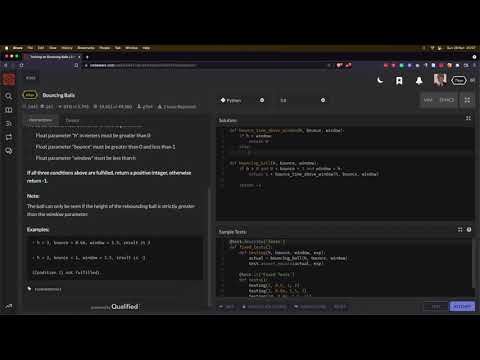Open the leaderboard icon in left sidebar
The image size is (480, 360).
9,124
